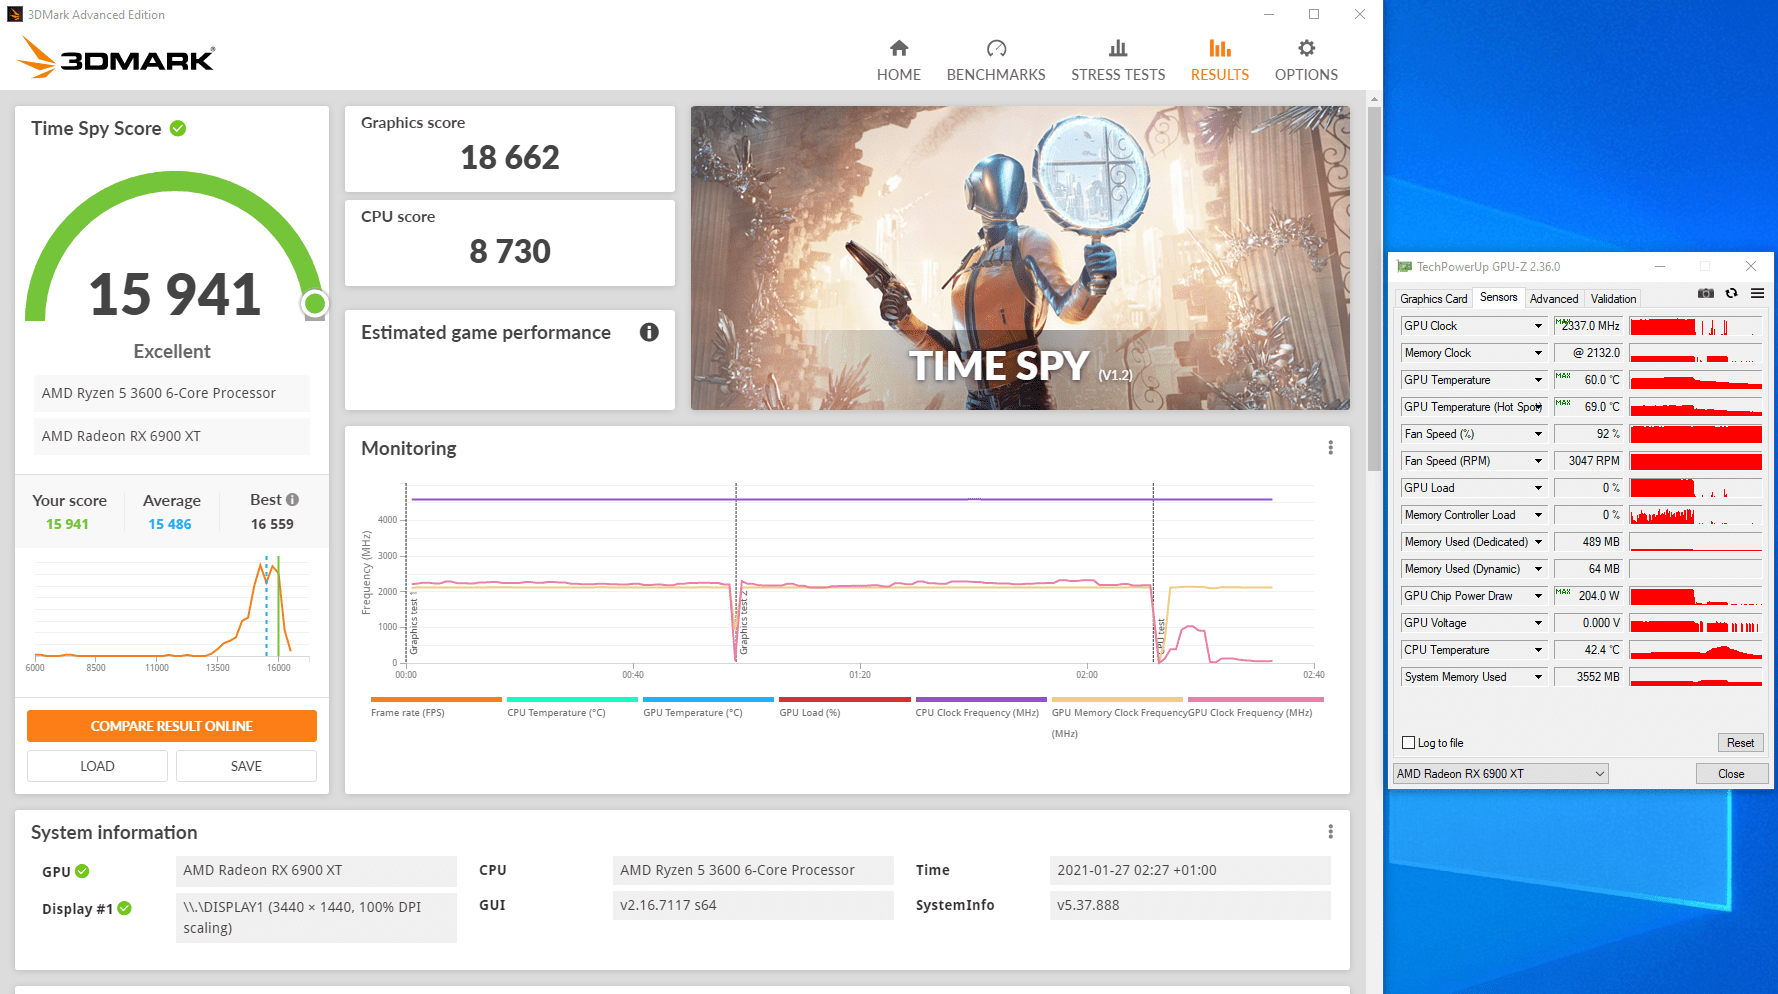Toggle the Frame rate (FPS) legend
Viewport: 1778px width, 994px height.
point(436,707)
